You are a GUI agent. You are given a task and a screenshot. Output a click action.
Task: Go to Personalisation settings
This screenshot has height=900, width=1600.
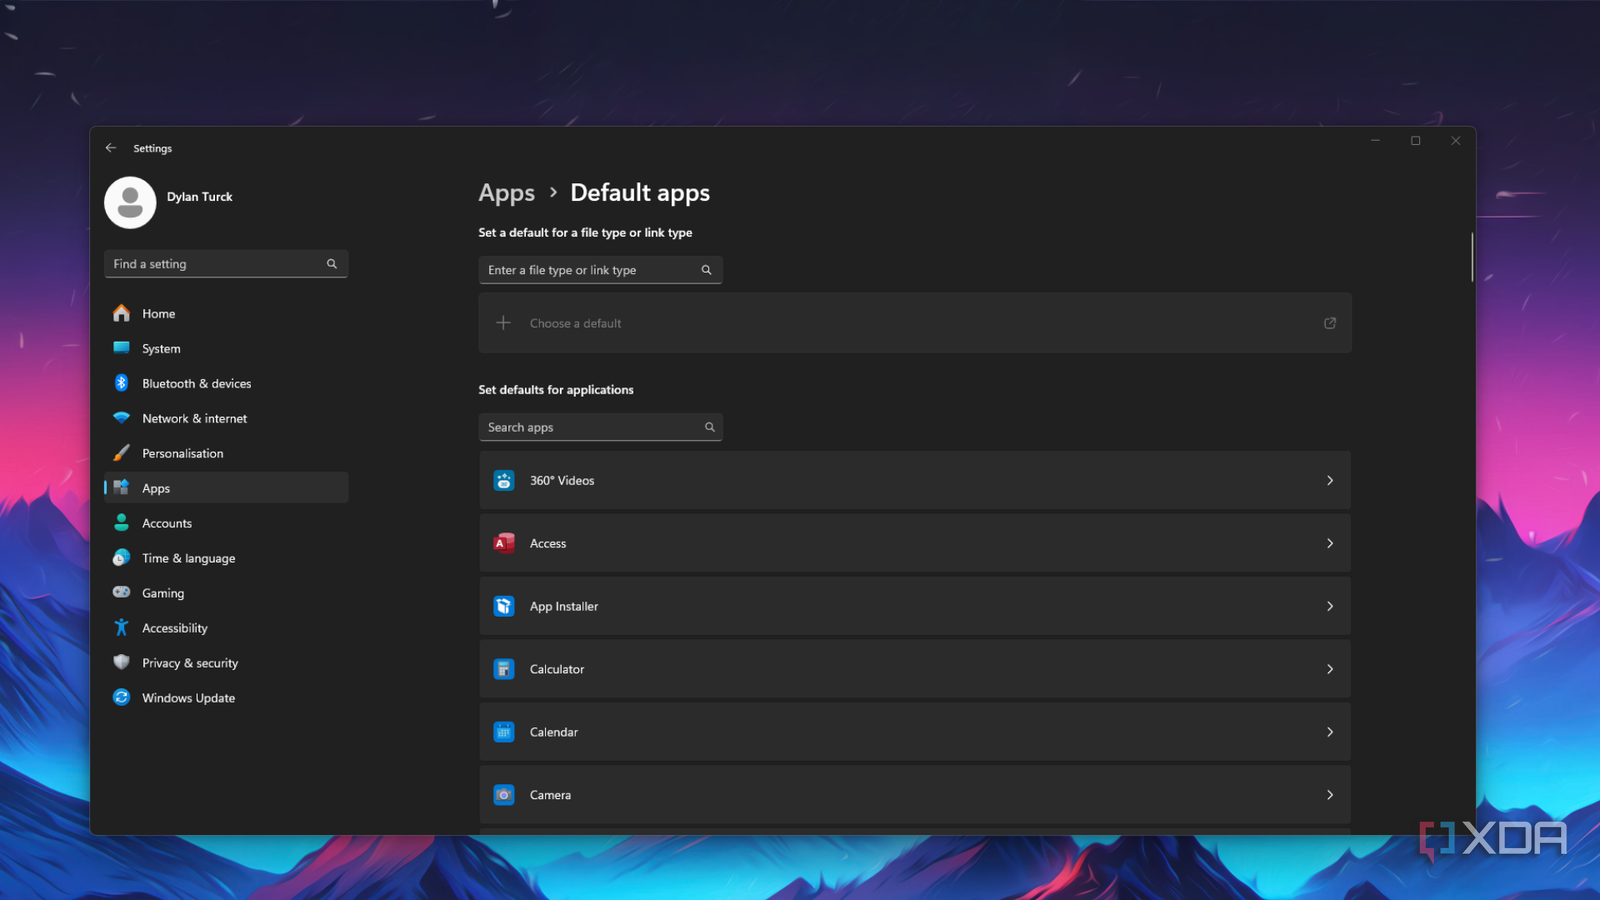(182, 454)
